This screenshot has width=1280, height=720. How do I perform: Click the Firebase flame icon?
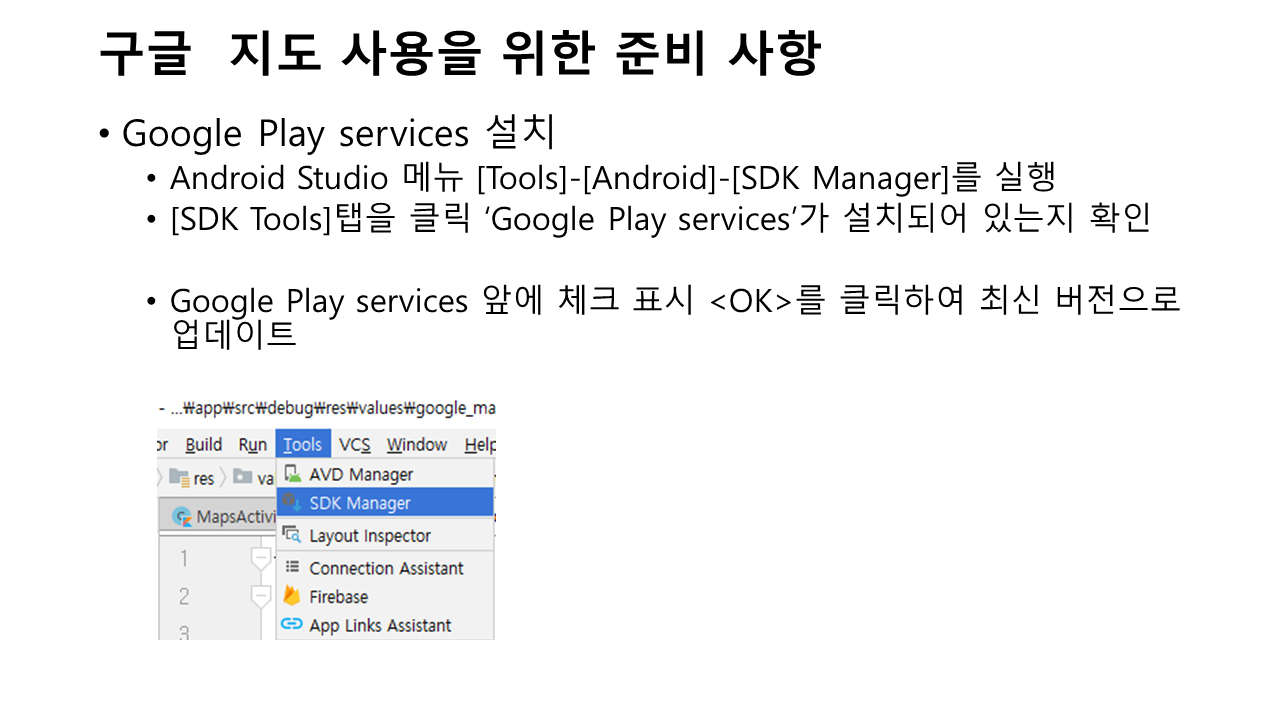point(292,596)
